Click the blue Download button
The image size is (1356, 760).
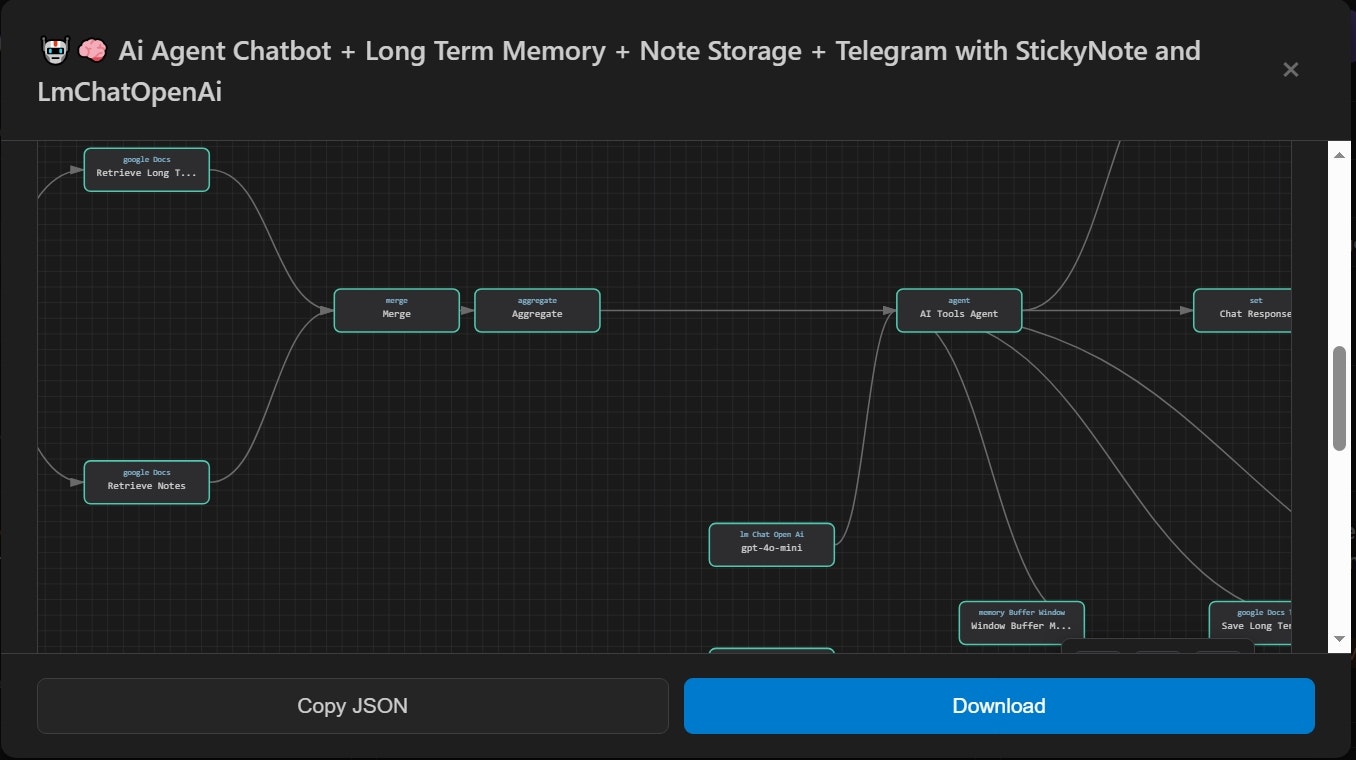pos(998,705)
